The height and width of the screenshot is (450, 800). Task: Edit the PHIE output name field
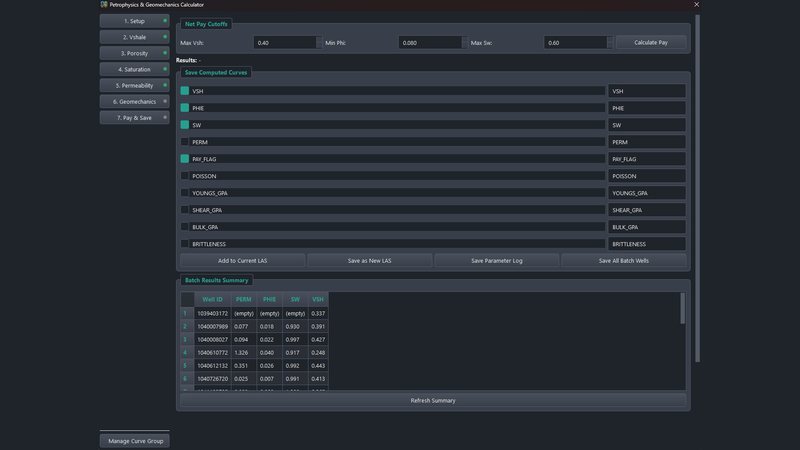[646, 108]
